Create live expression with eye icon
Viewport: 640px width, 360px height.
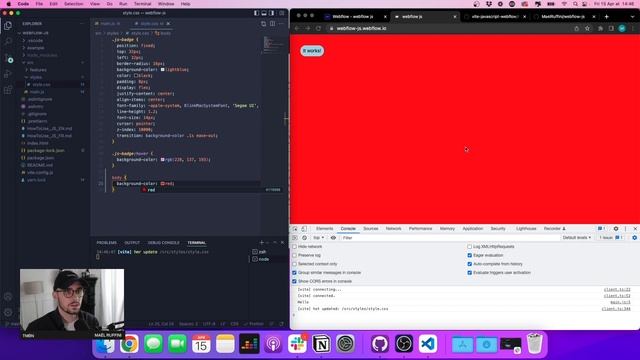[x=333, y=238]
